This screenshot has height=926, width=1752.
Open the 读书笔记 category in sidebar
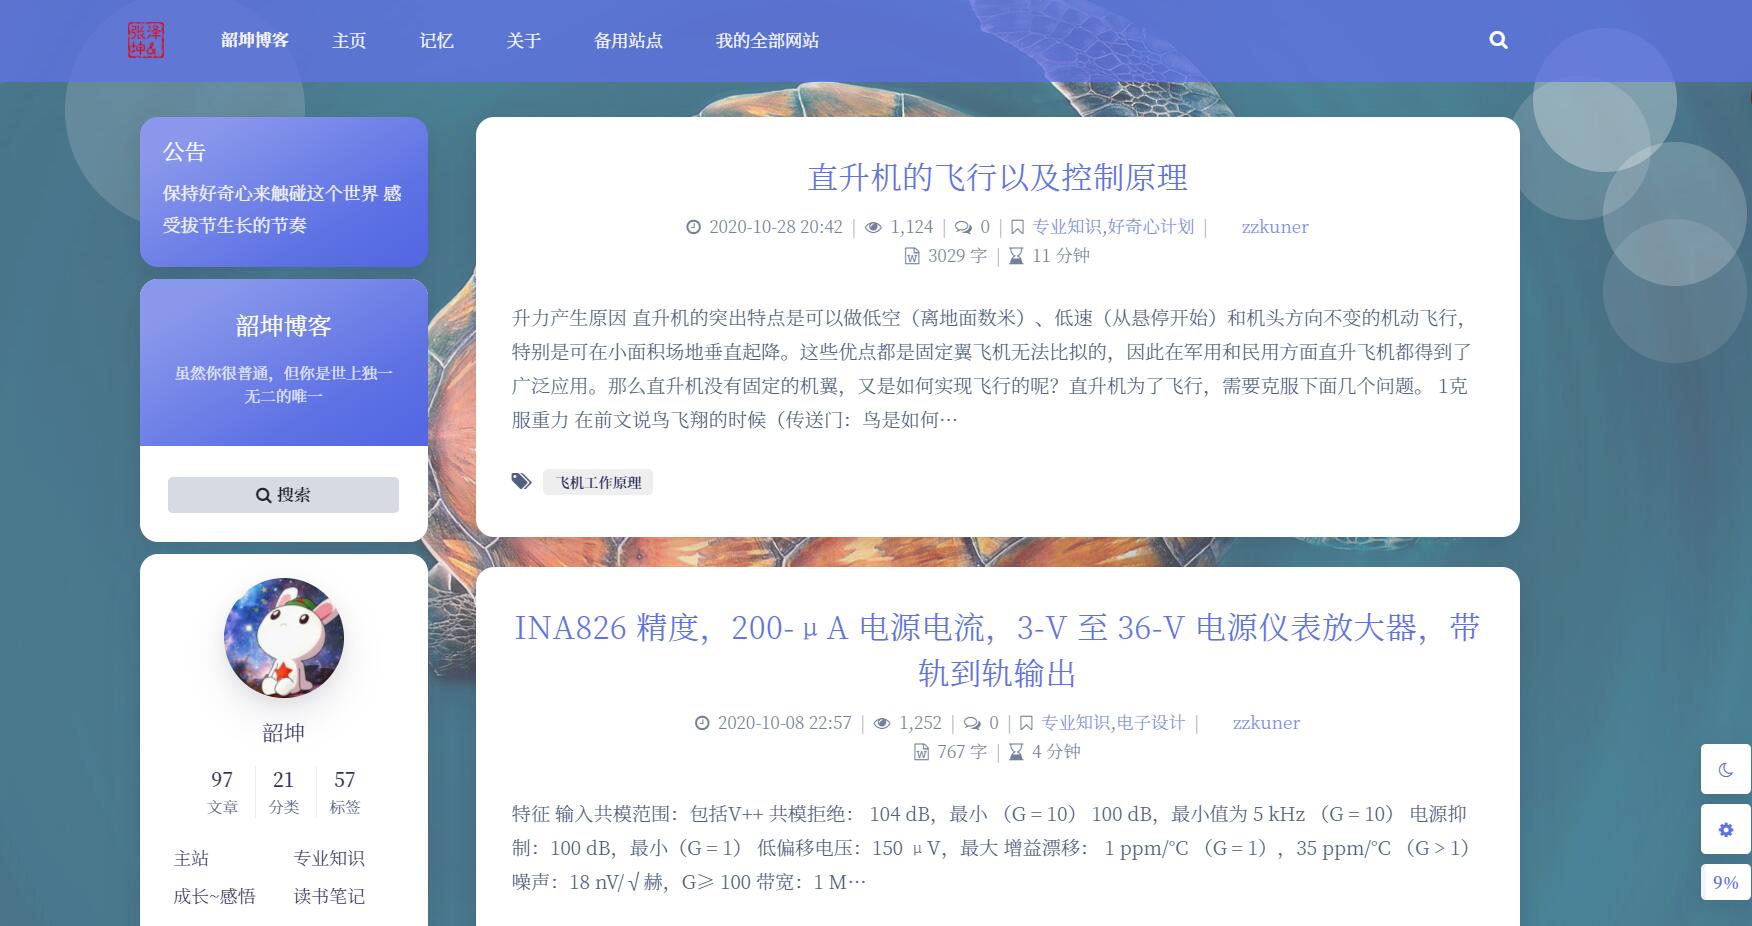(x=329, y=896)
